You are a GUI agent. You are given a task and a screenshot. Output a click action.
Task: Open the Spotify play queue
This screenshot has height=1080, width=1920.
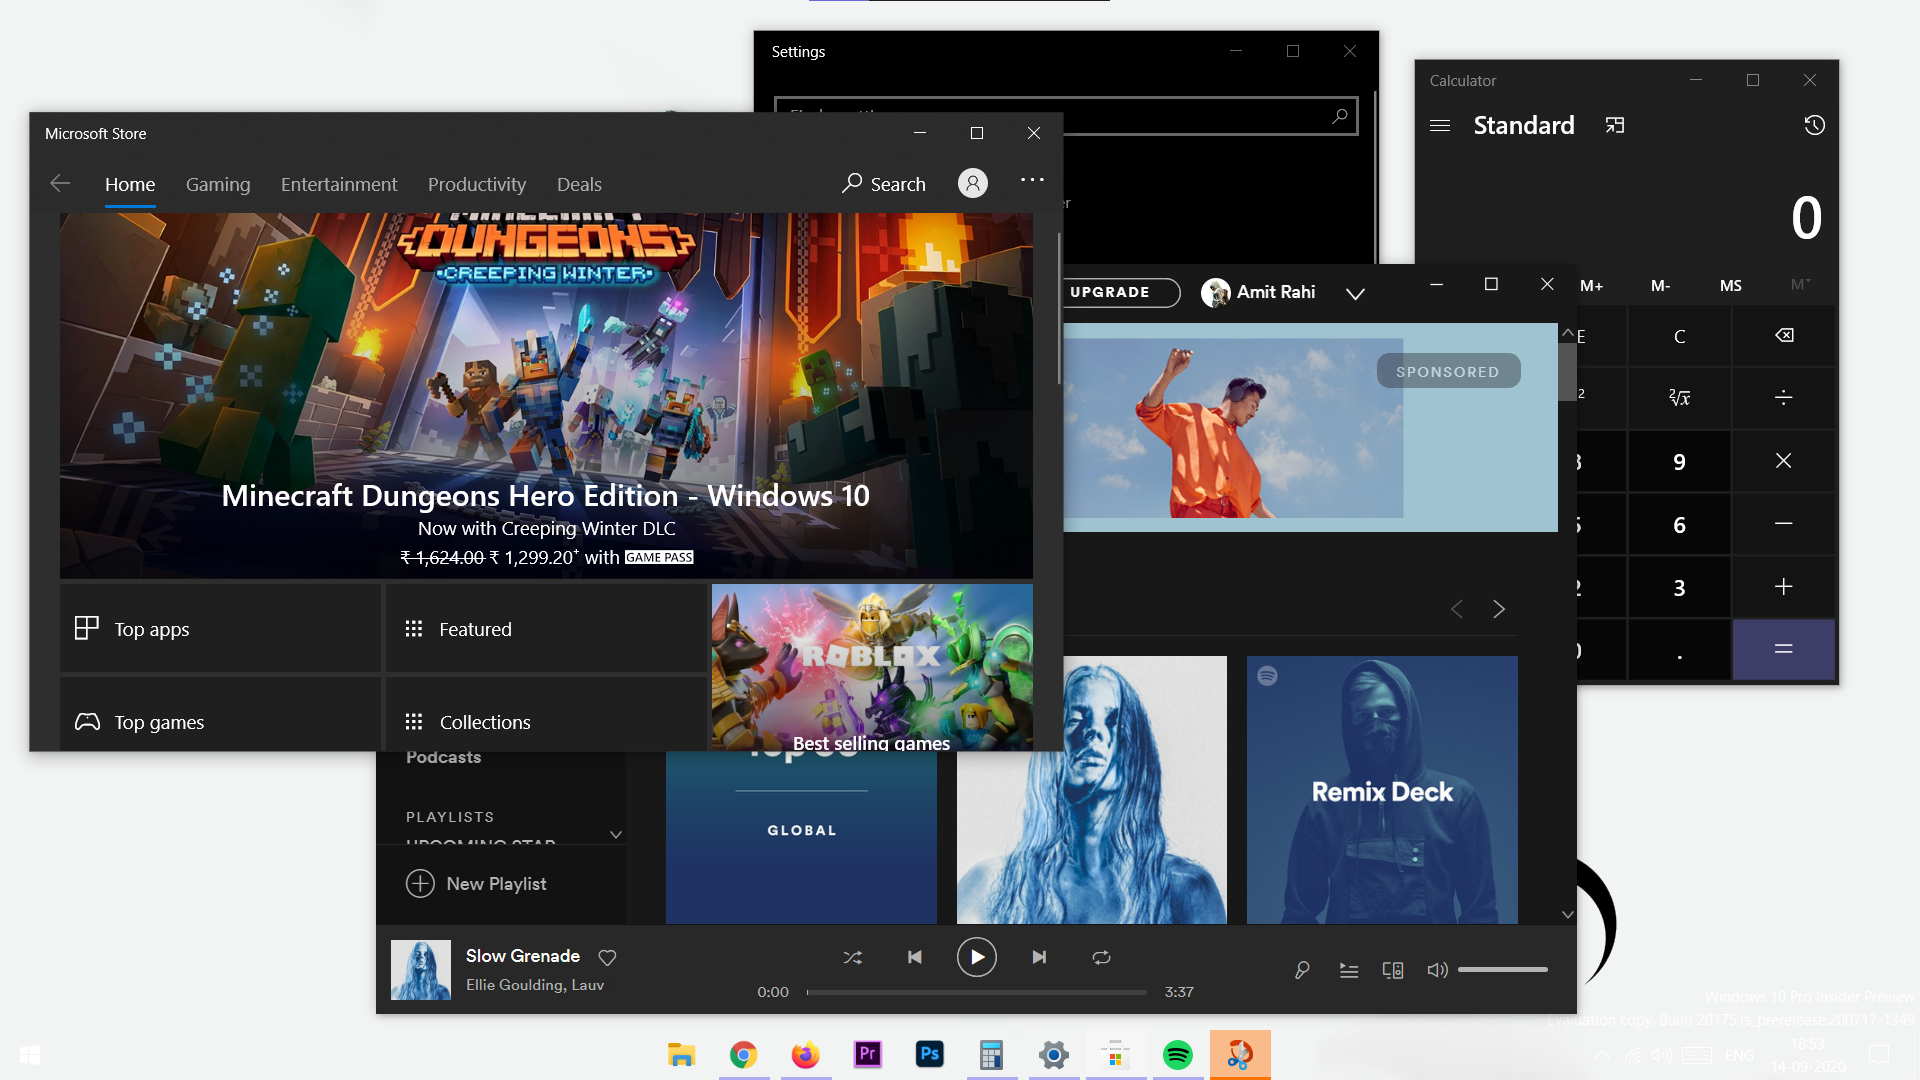[1348, 969]
